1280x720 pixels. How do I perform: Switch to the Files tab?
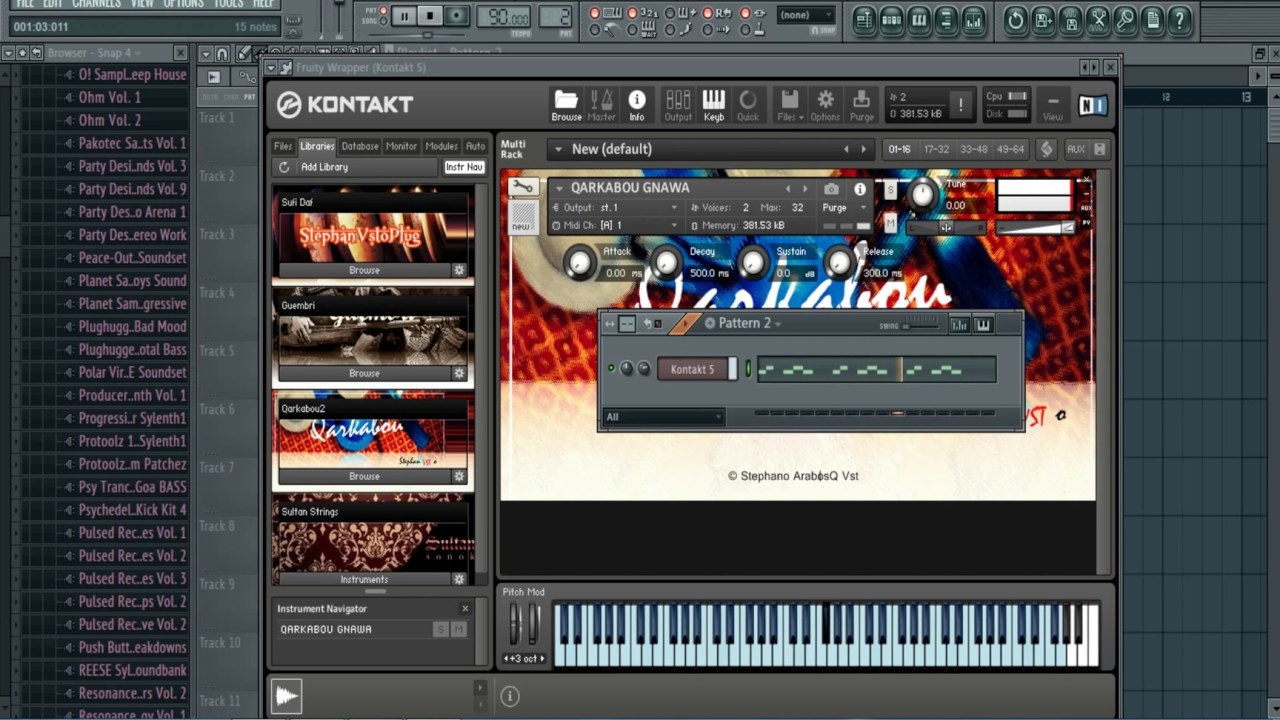[284, 146]
